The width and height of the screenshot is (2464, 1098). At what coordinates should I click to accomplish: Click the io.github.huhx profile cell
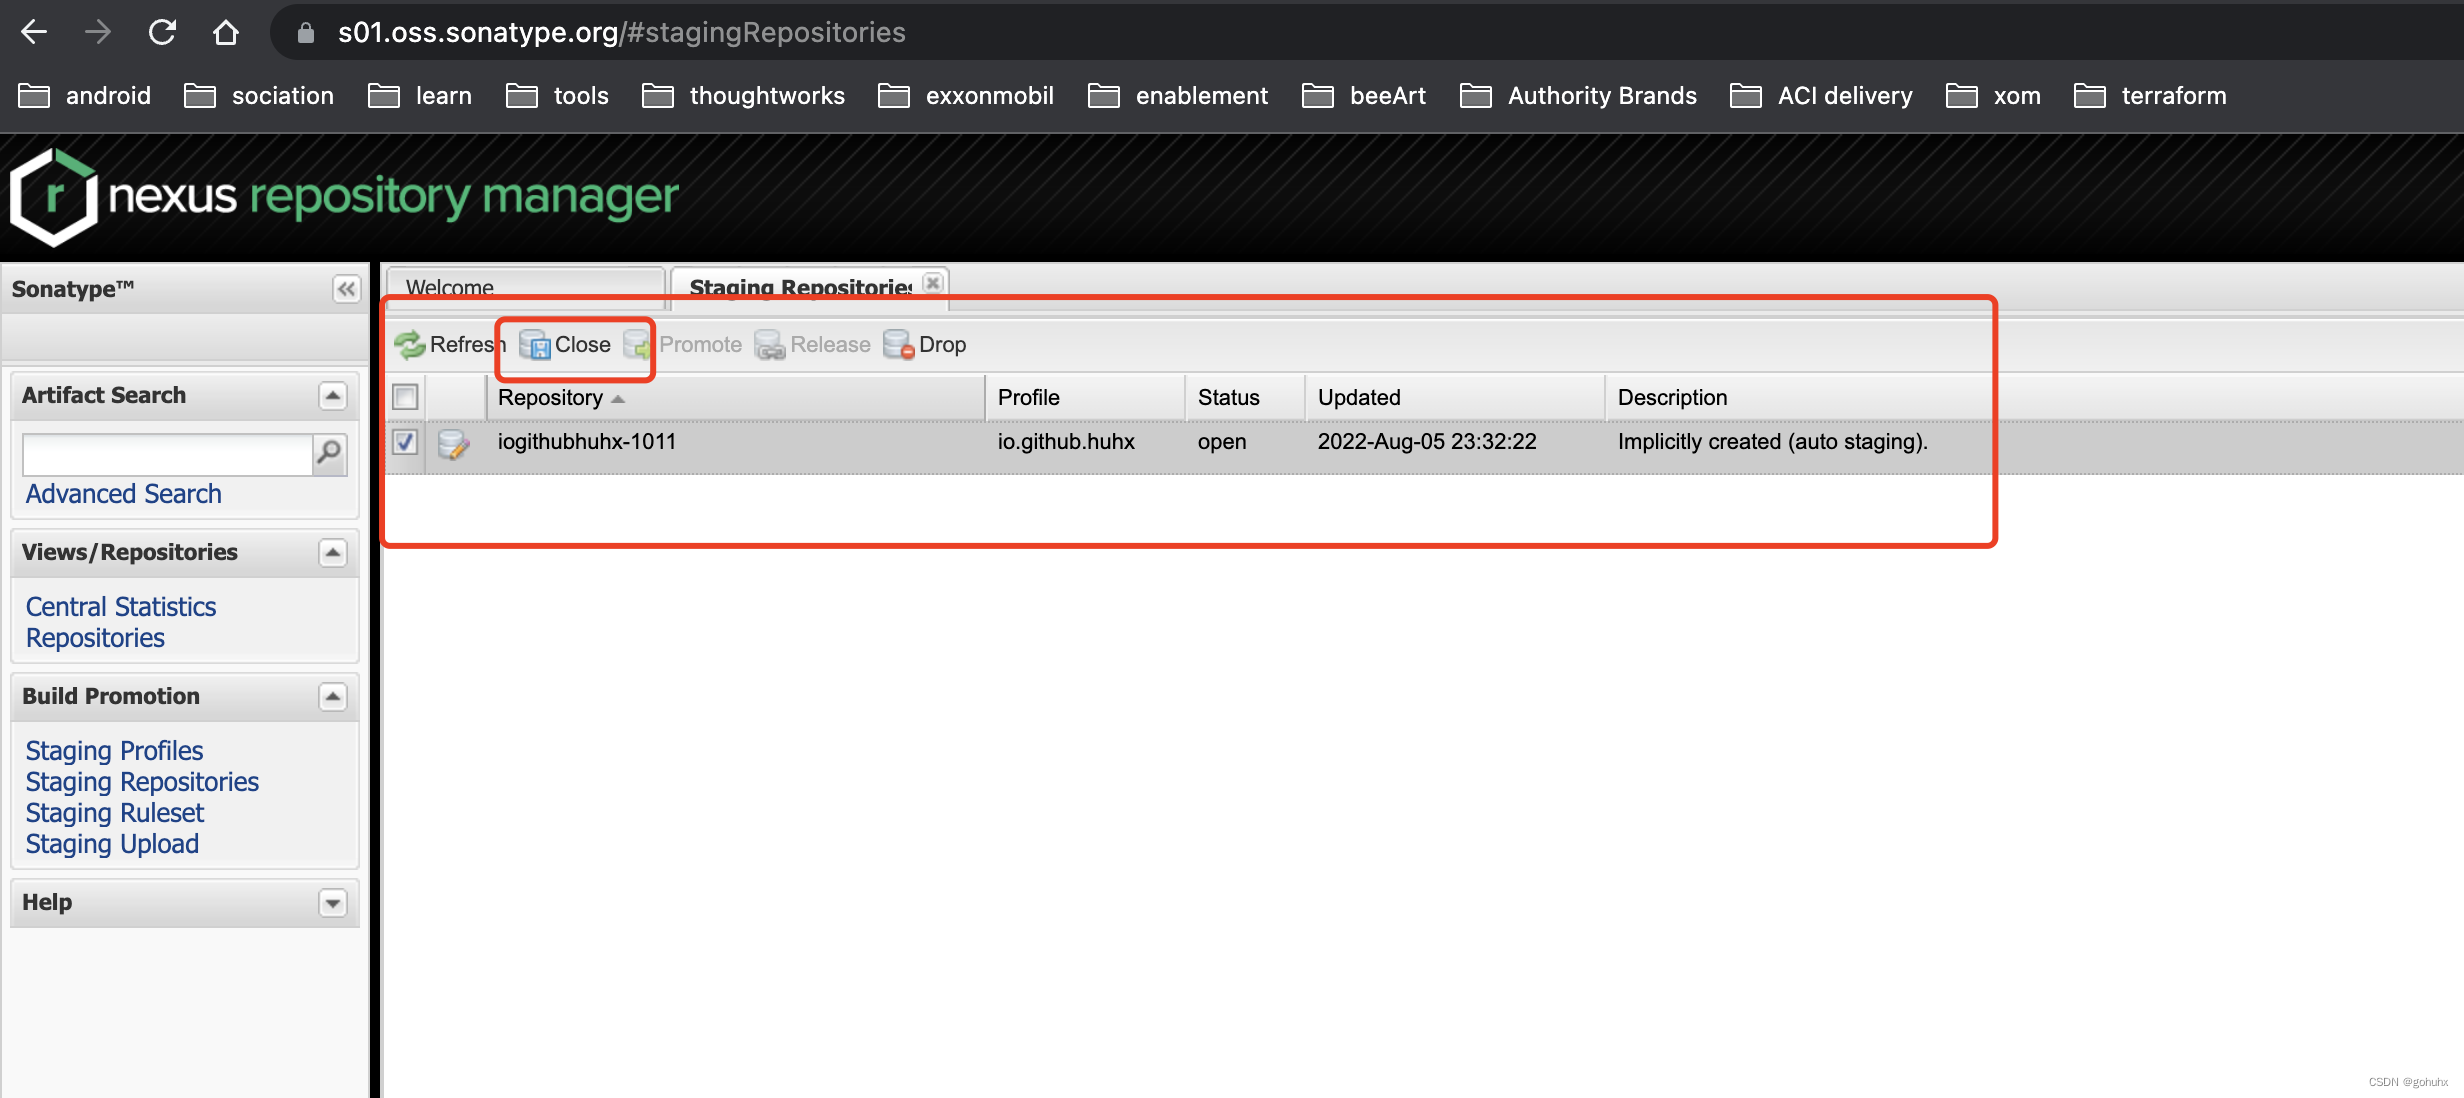tap(1066, 442)
